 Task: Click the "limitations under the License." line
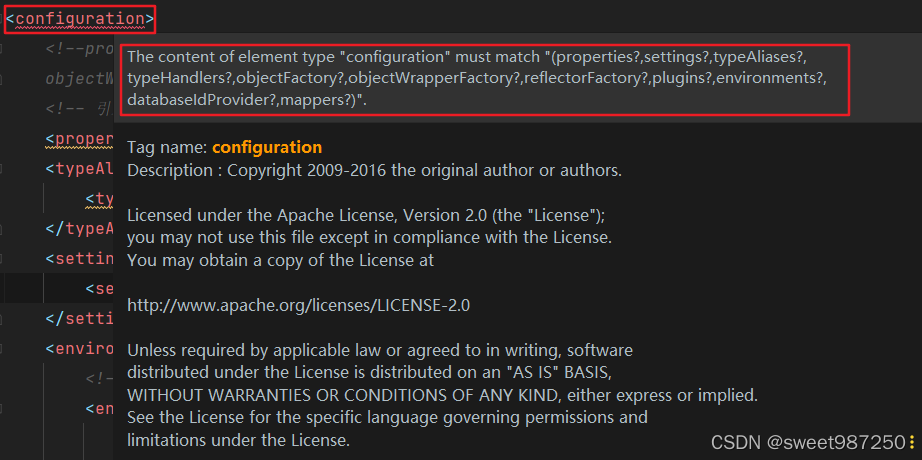coord(239,439)
